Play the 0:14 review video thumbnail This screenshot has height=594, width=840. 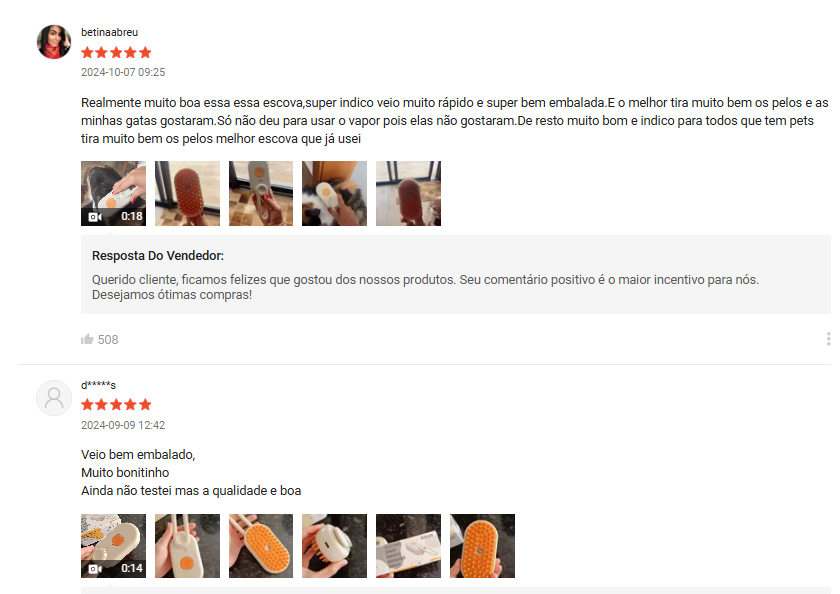(x=113, y=546)
